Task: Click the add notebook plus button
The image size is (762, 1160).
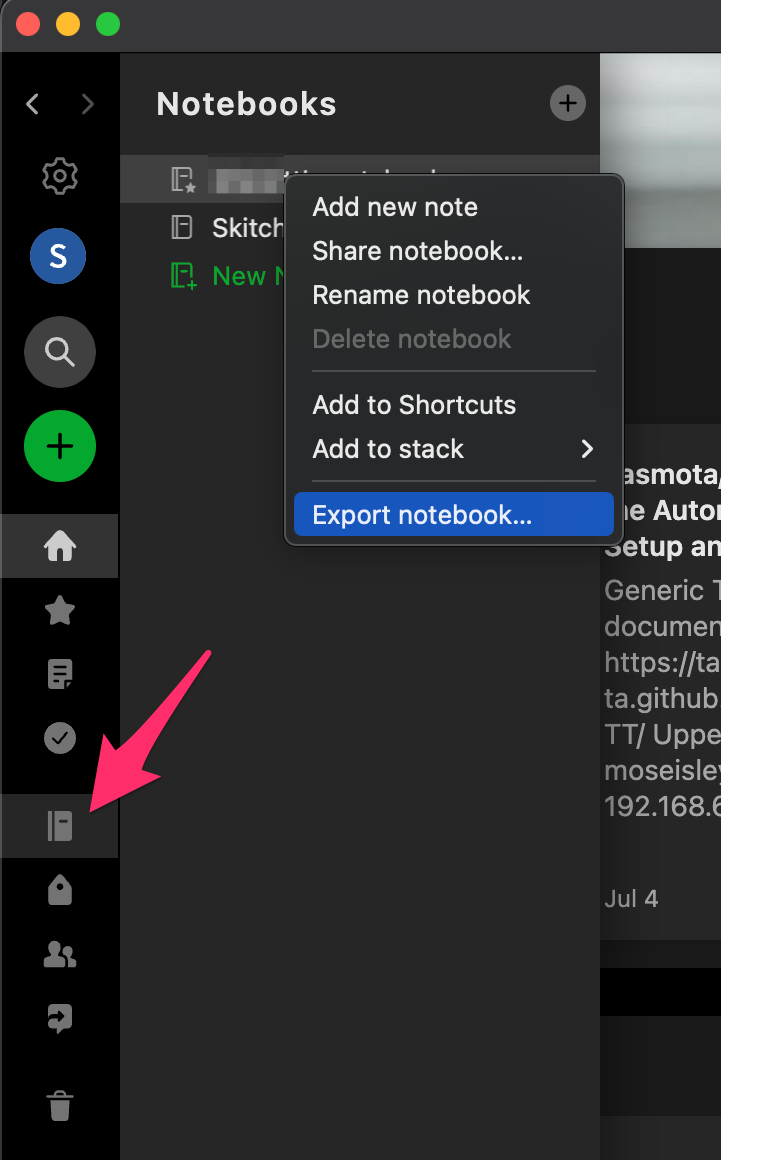Action: pos(567,103)
